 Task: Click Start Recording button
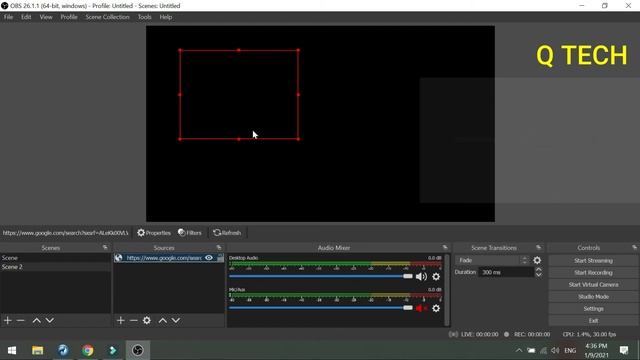(593, 273)
